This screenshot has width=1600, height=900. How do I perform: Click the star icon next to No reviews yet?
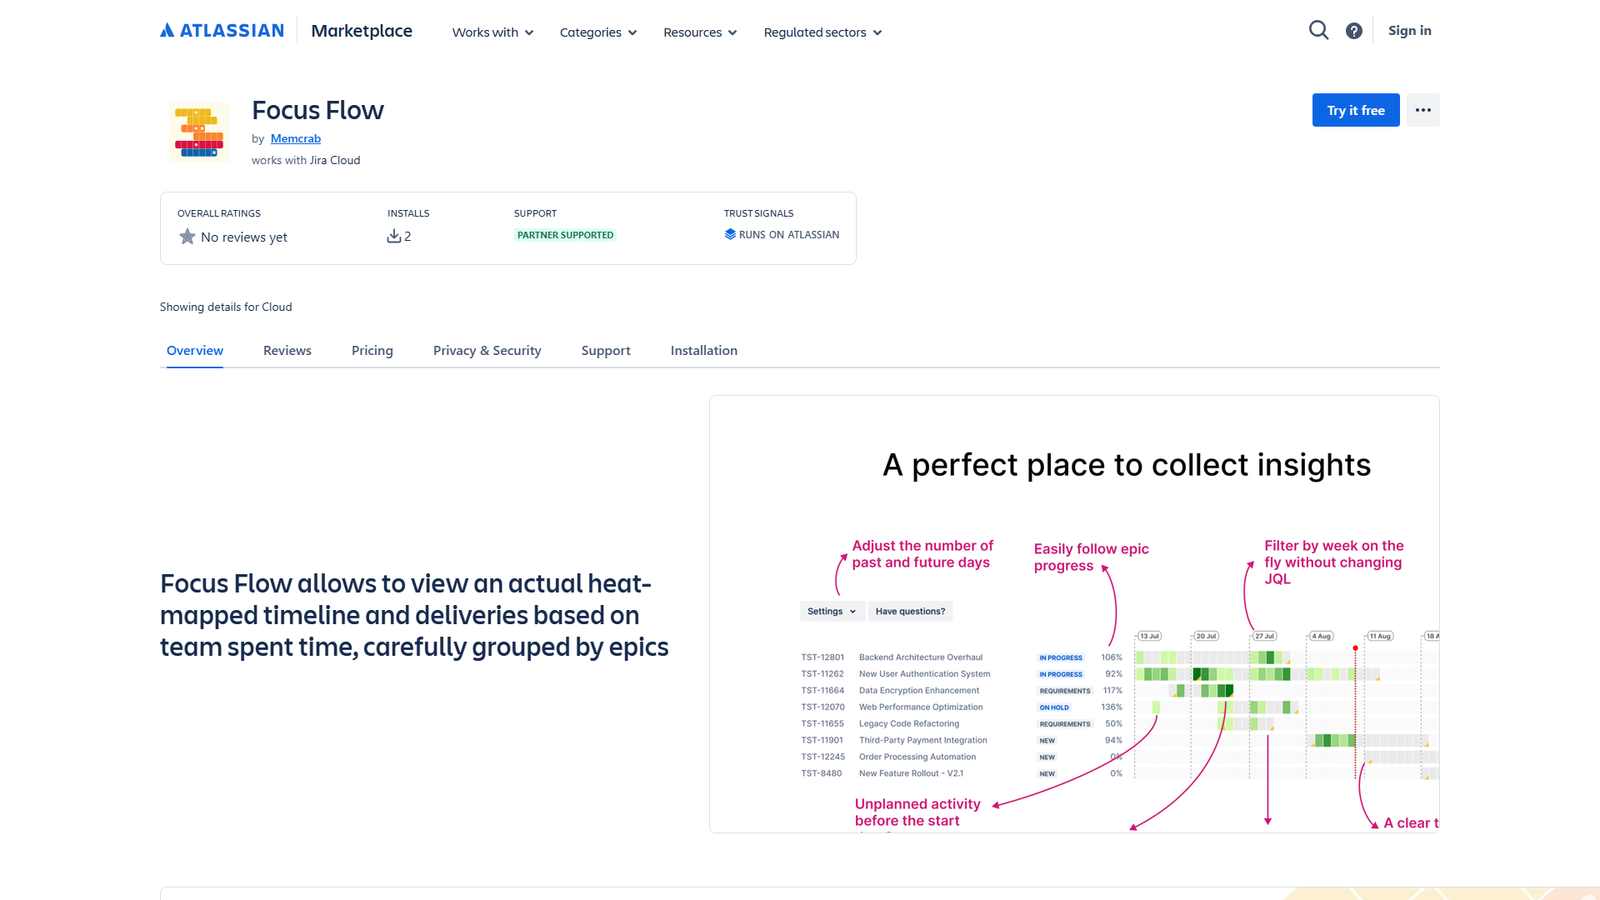(186, 236)
